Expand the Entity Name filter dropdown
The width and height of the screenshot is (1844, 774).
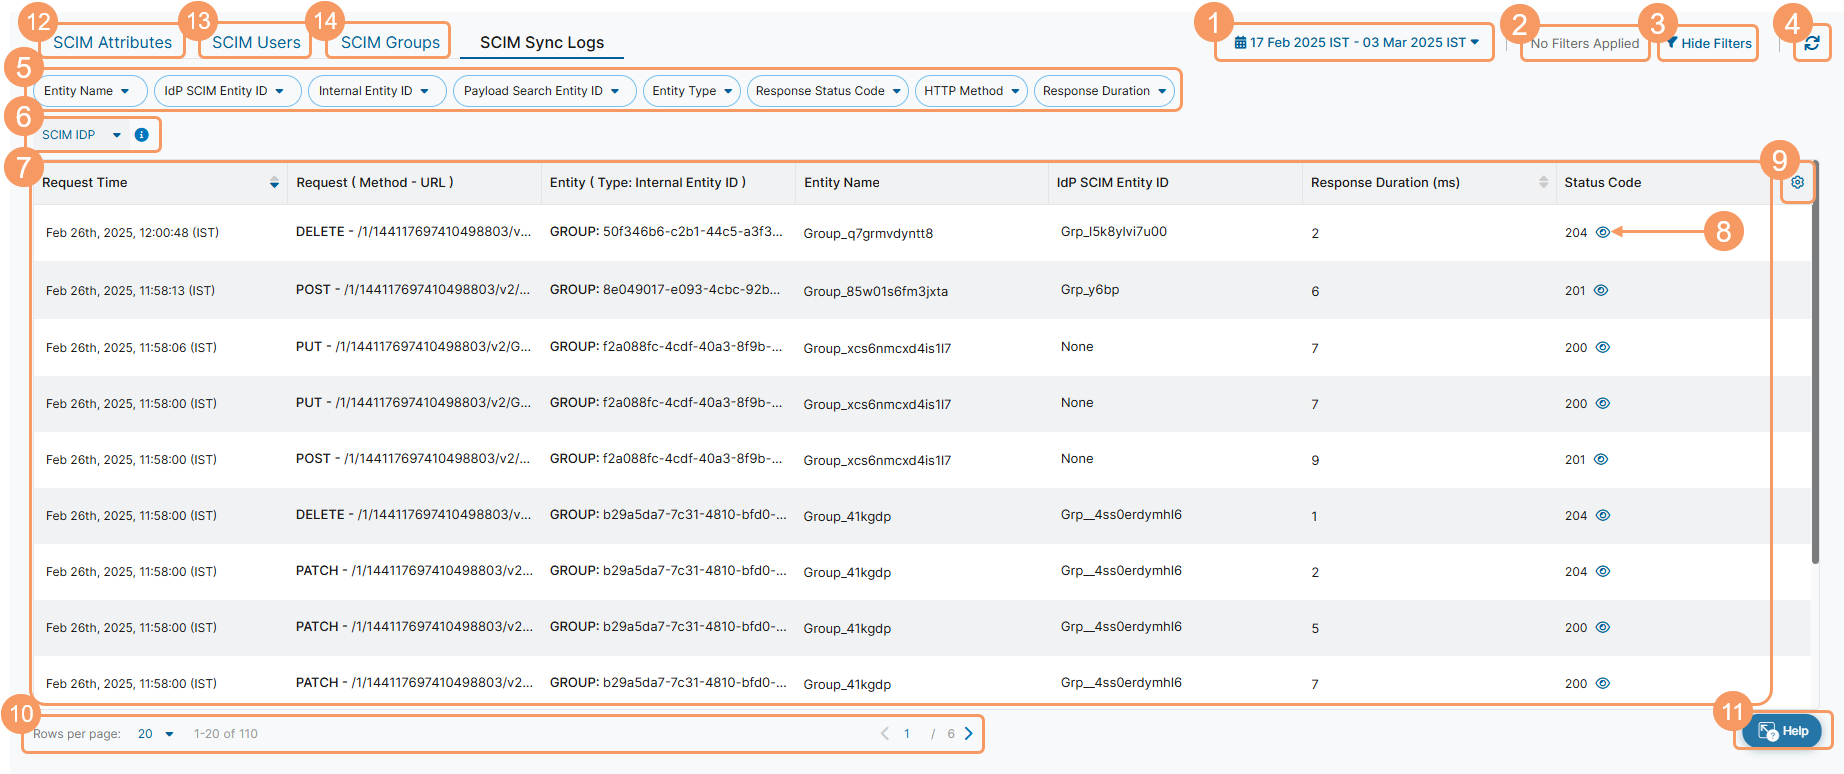pyautogui.click(x=88, y=91)
